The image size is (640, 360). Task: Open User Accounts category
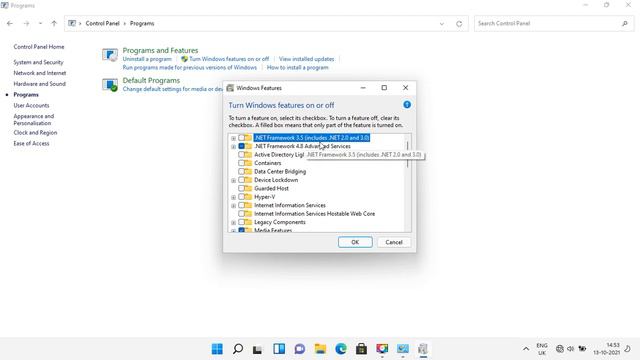click(31, 105)
